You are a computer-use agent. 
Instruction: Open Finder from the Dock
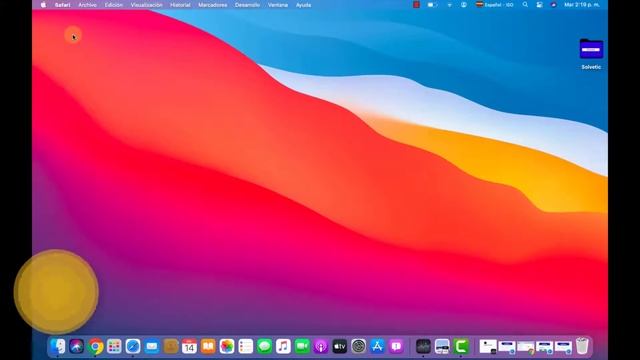coord(58,347)
